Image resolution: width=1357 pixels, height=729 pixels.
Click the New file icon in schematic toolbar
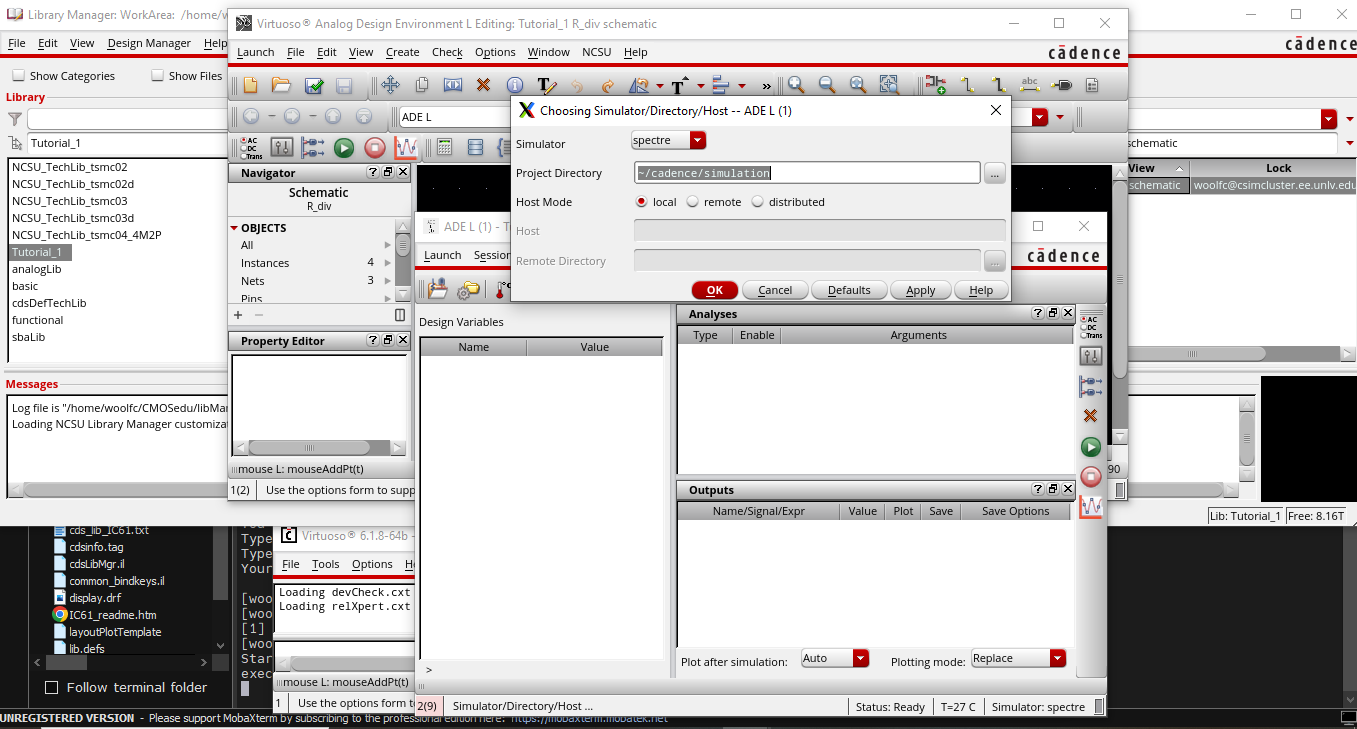250,86
